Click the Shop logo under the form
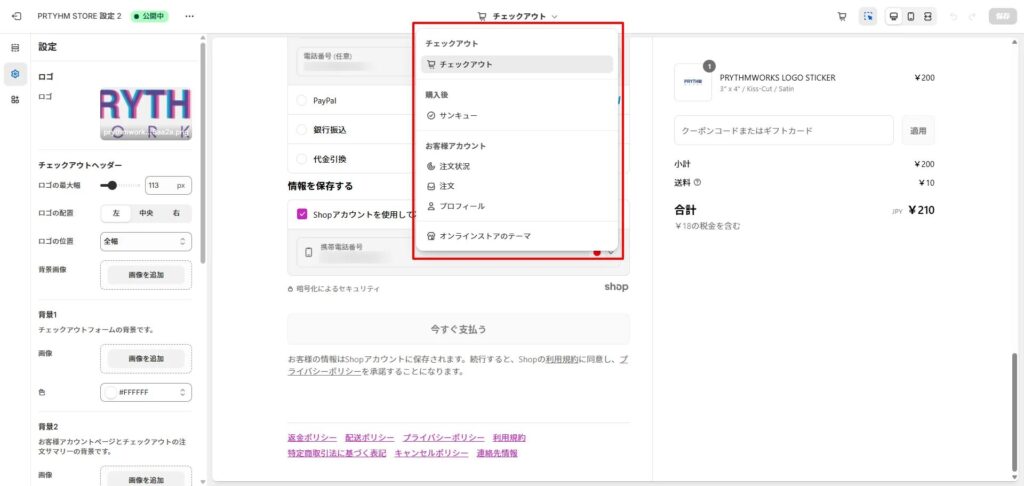1024x486 pixels. click(x=616, y=287)
